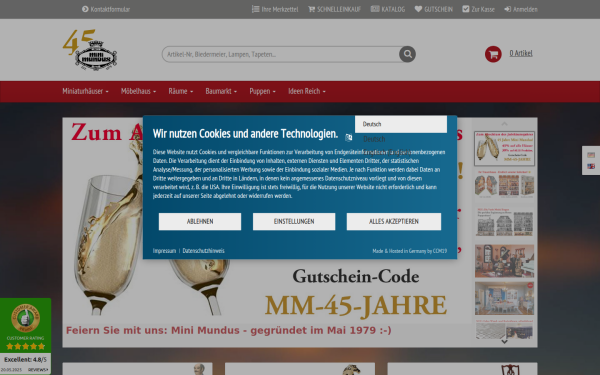Open cookie EINSTELLUNGEN

click(x=294, y=222)
